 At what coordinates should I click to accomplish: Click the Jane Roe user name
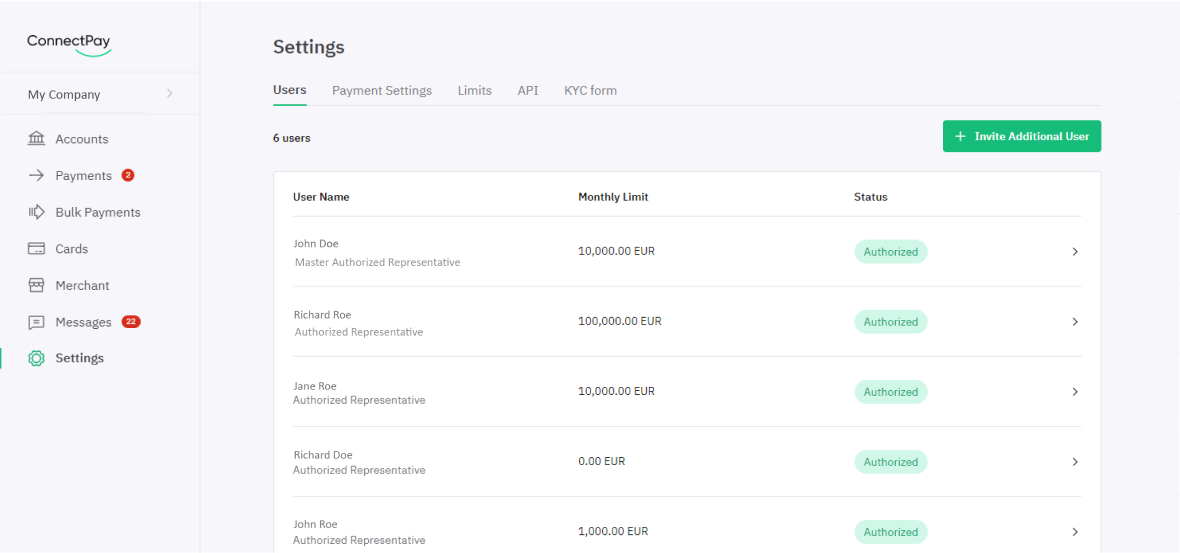315,386
